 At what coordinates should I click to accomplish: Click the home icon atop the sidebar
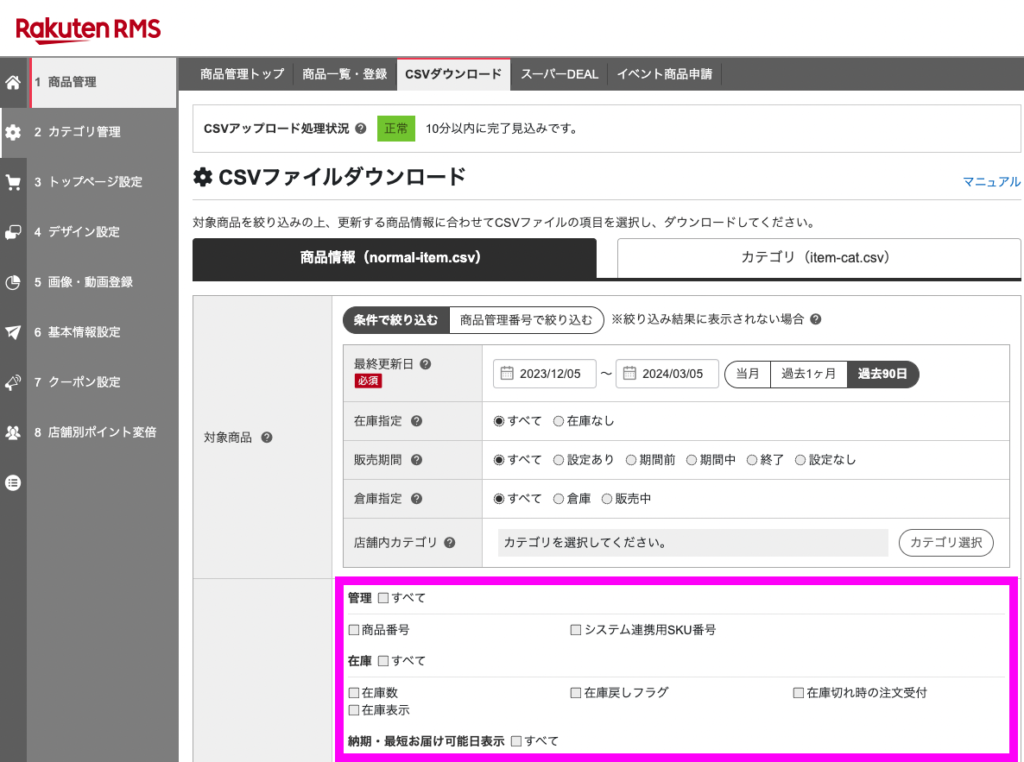coord(11,82)
